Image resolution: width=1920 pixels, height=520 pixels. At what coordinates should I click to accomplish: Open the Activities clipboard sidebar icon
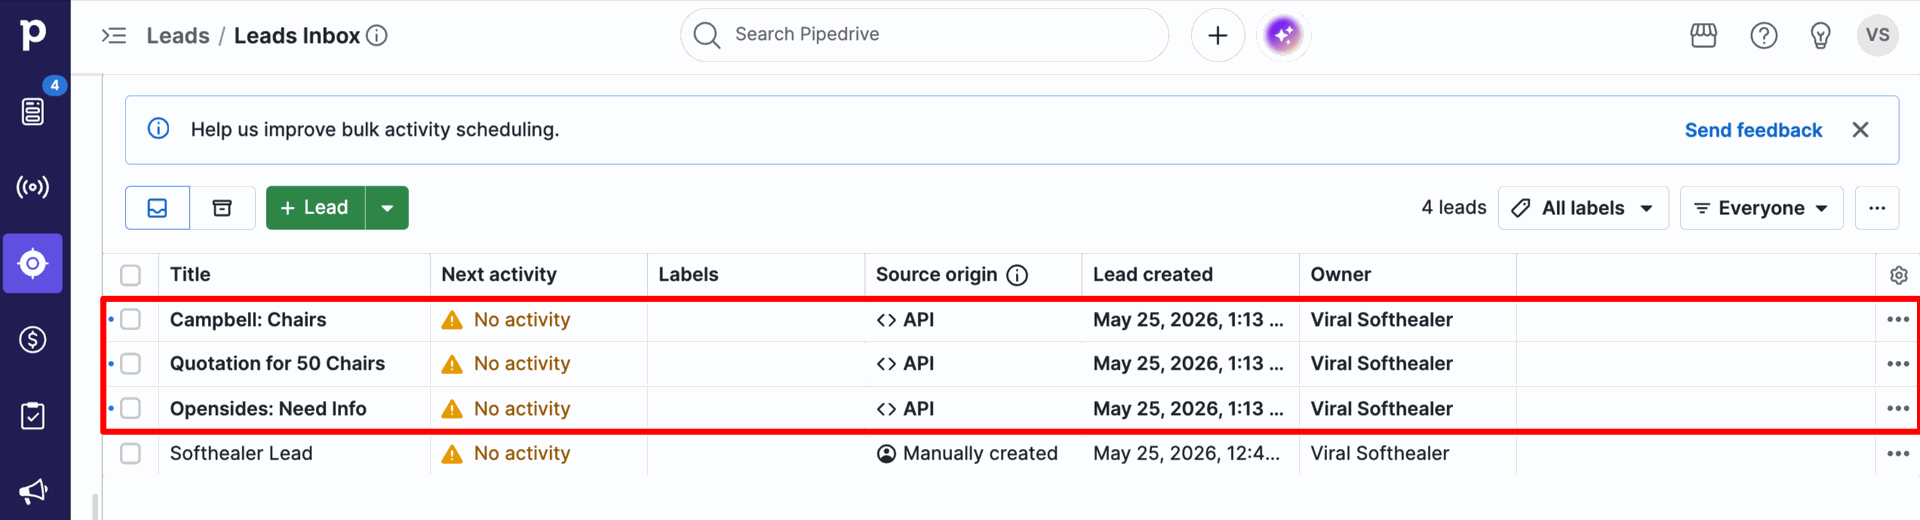click(33, 416)
